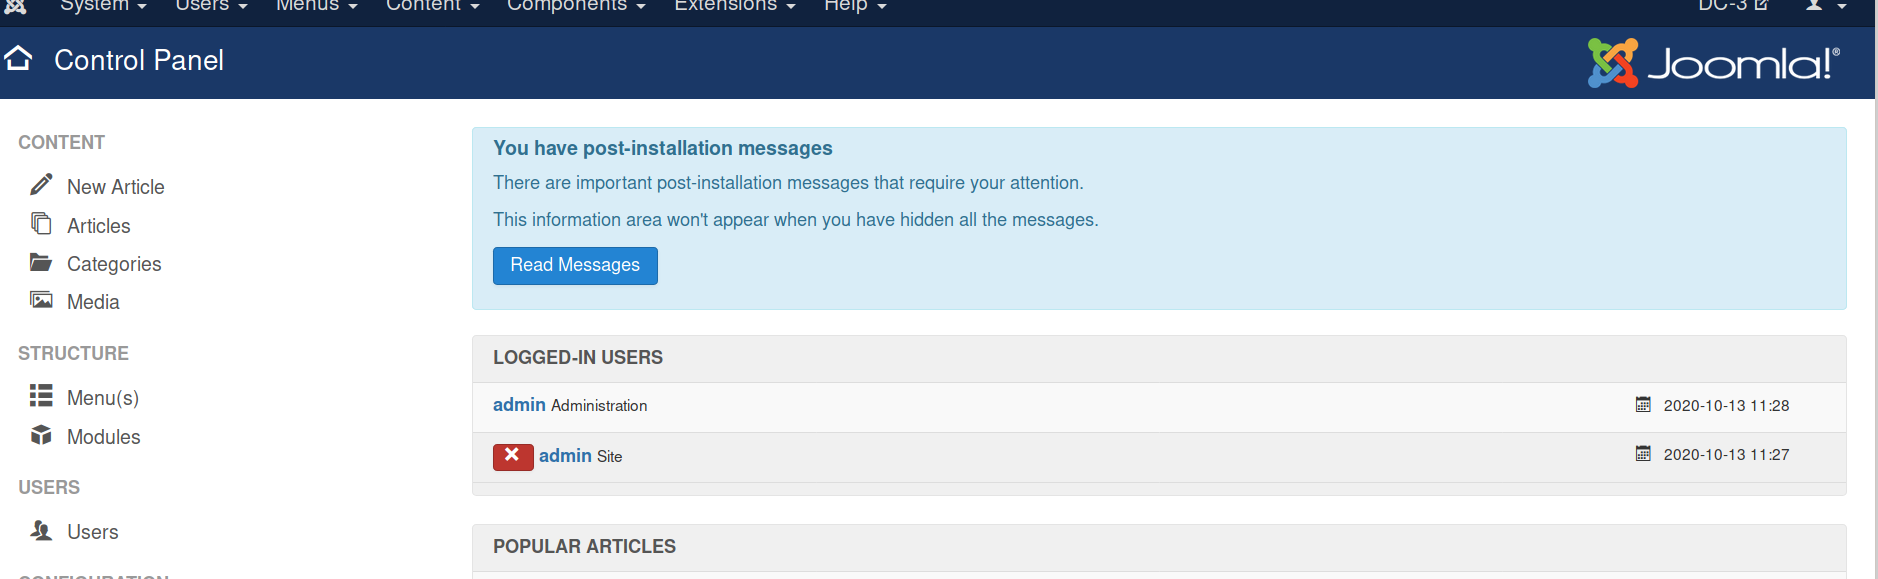Log out admin Site session with red X

click(x=513, y=456)
